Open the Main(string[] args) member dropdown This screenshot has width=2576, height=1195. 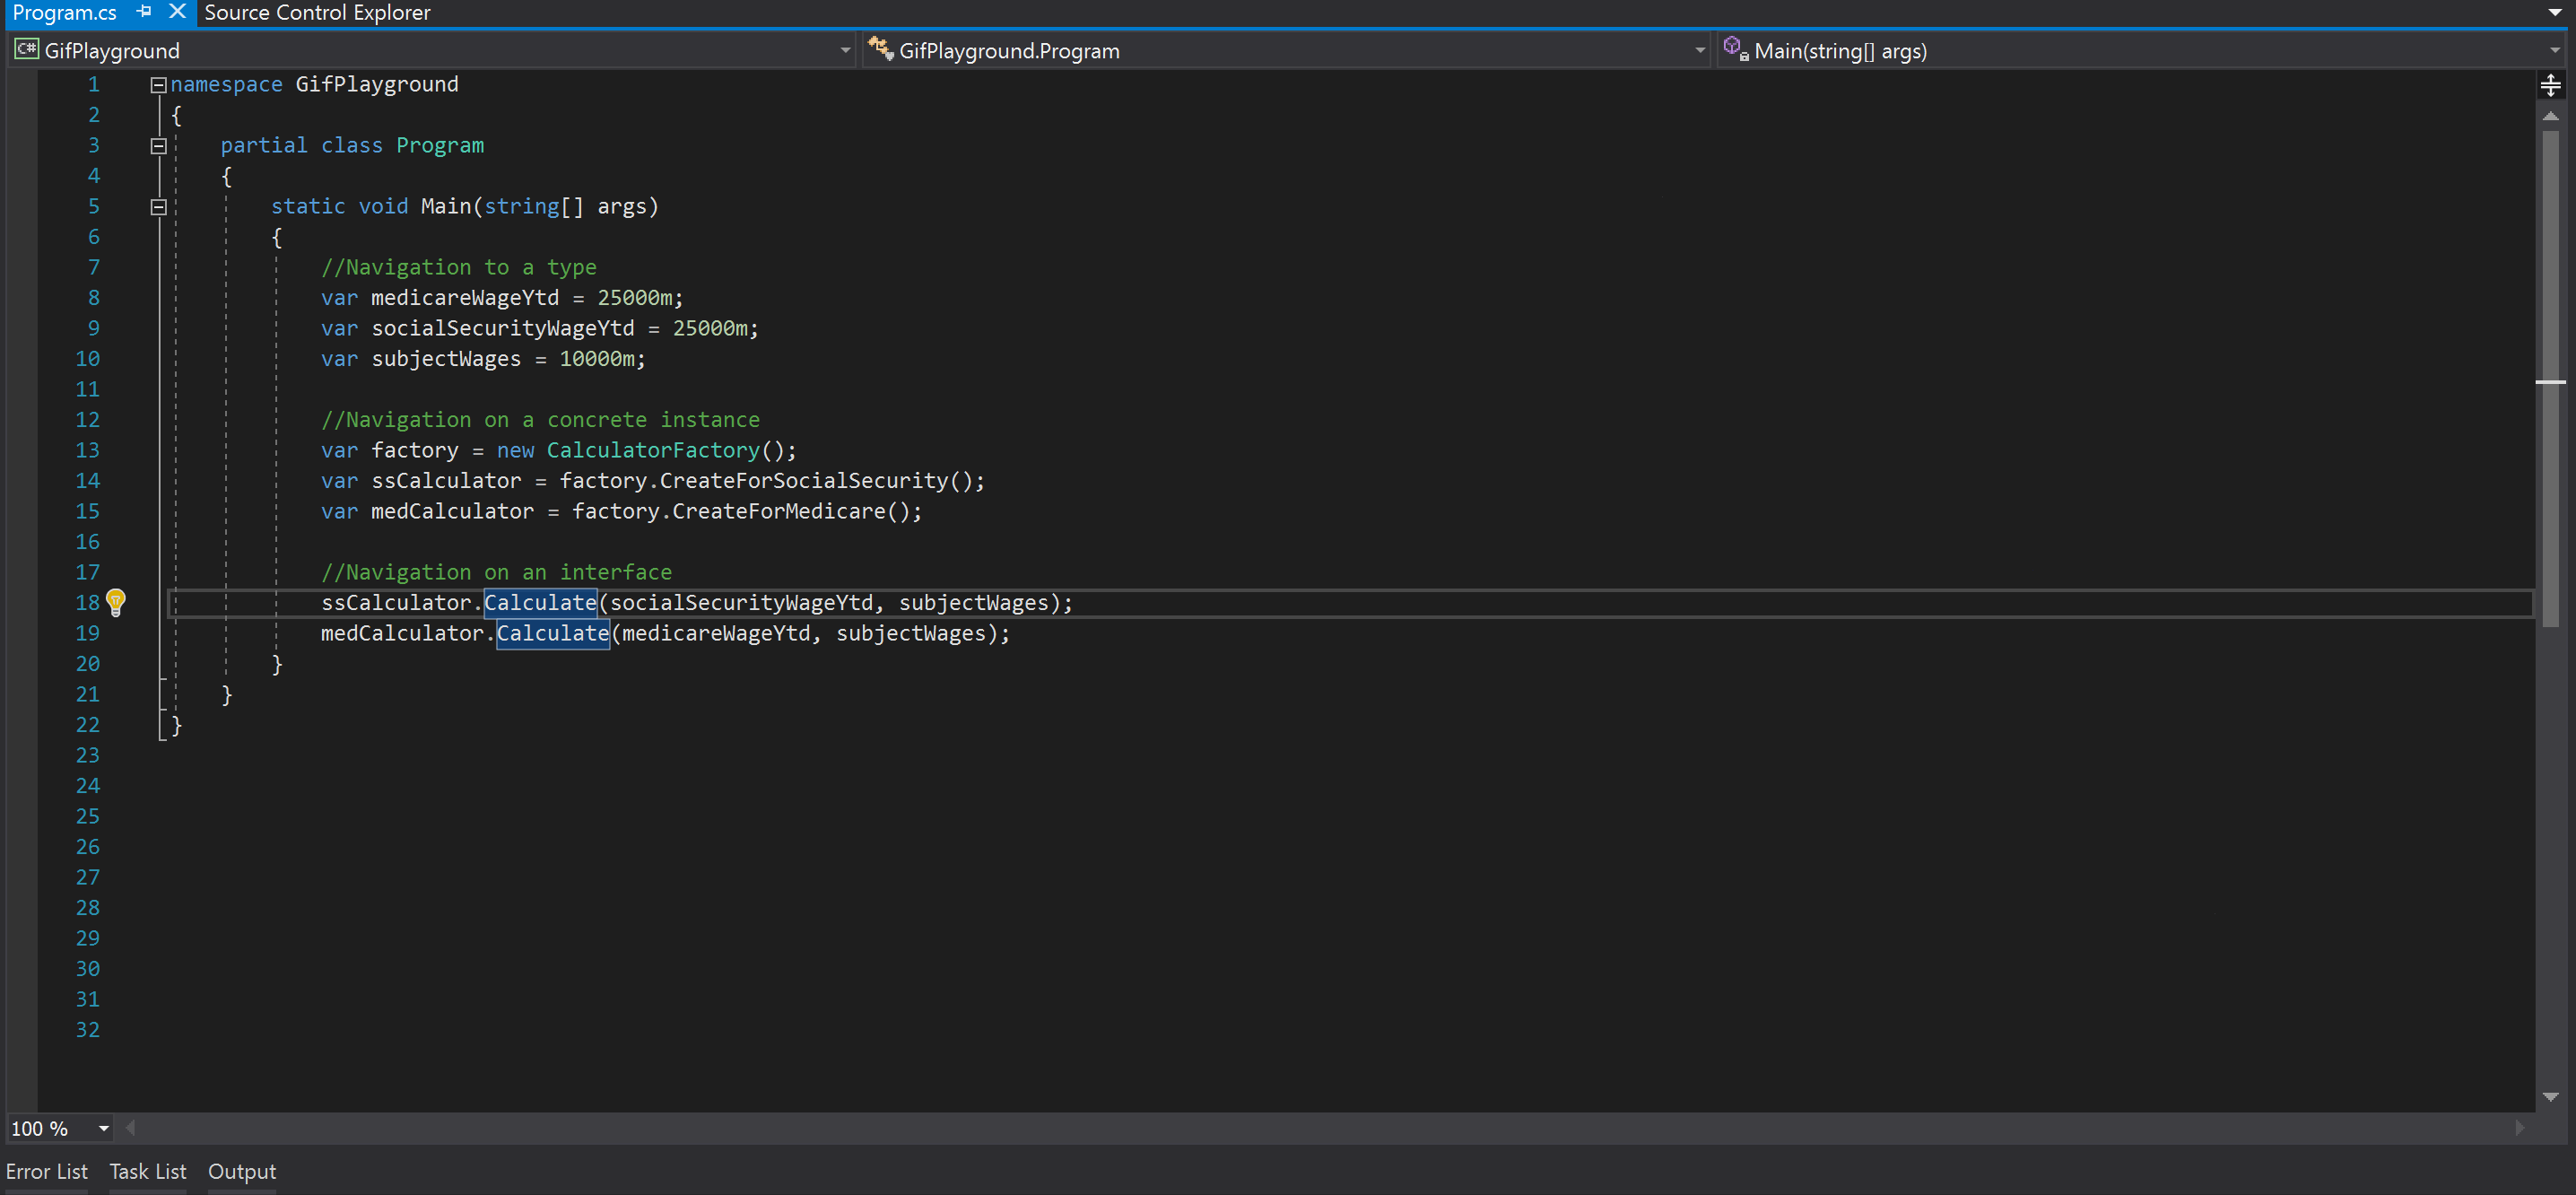click(x=2555, y=49)
